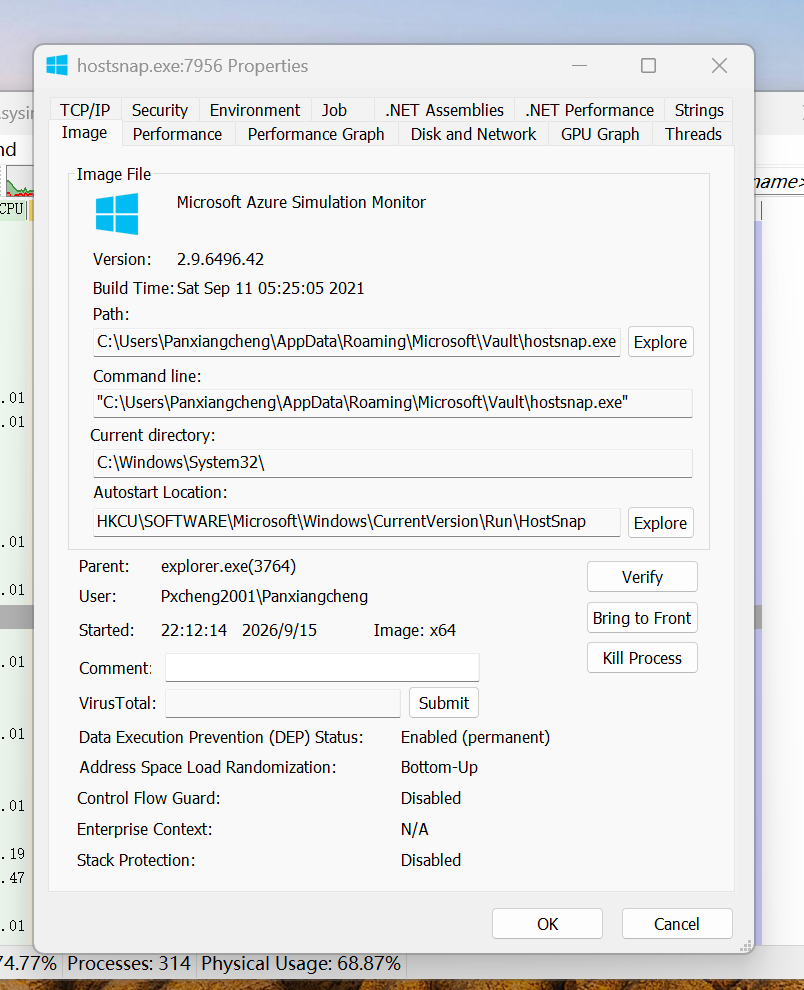Click the version number 2.9.6496.42
The height and width of the screenshot is (990, 804).
click(x=220, y=259)
